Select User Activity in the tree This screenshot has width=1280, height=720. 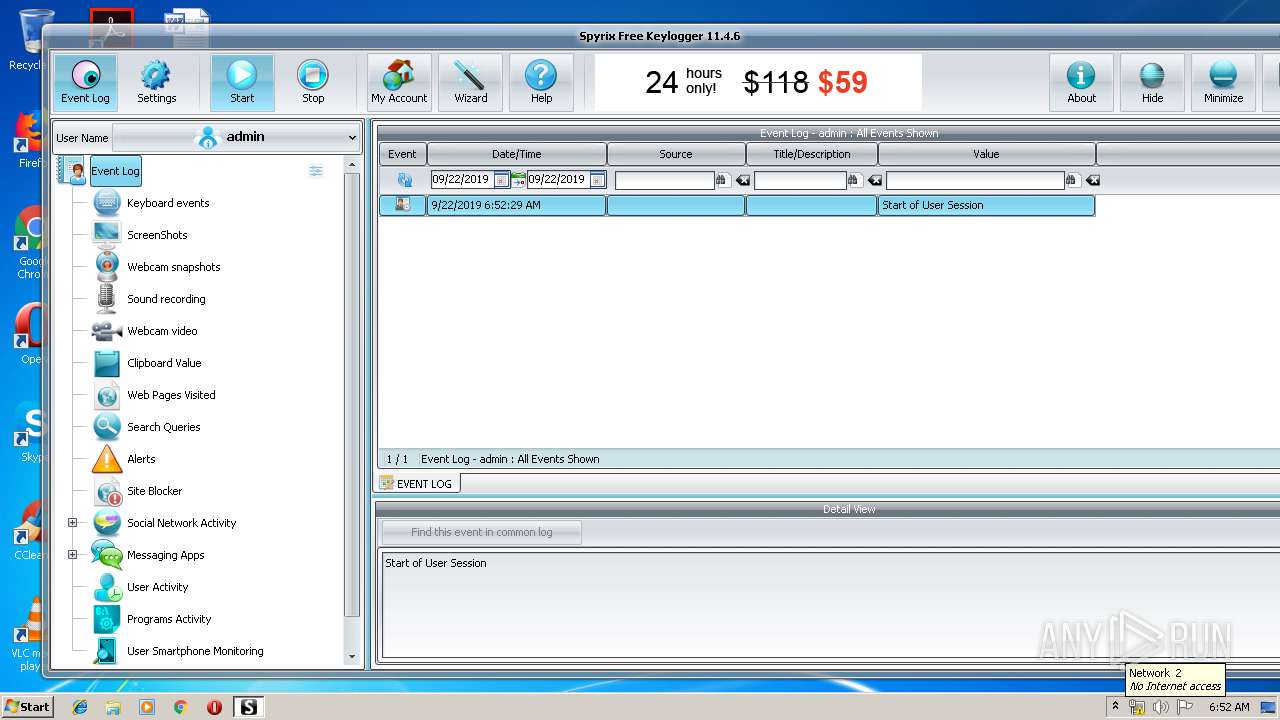pos(157,587)
